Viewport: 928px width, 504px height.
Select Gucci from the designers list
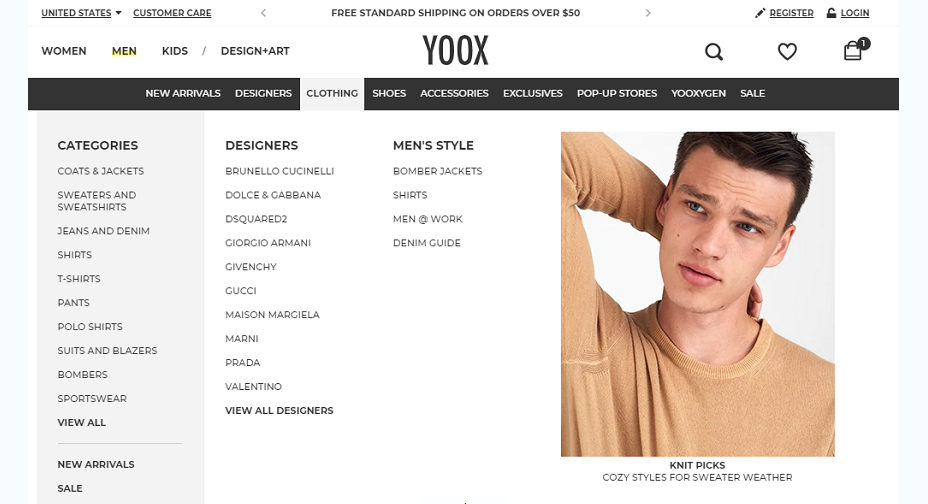point(241,291)
